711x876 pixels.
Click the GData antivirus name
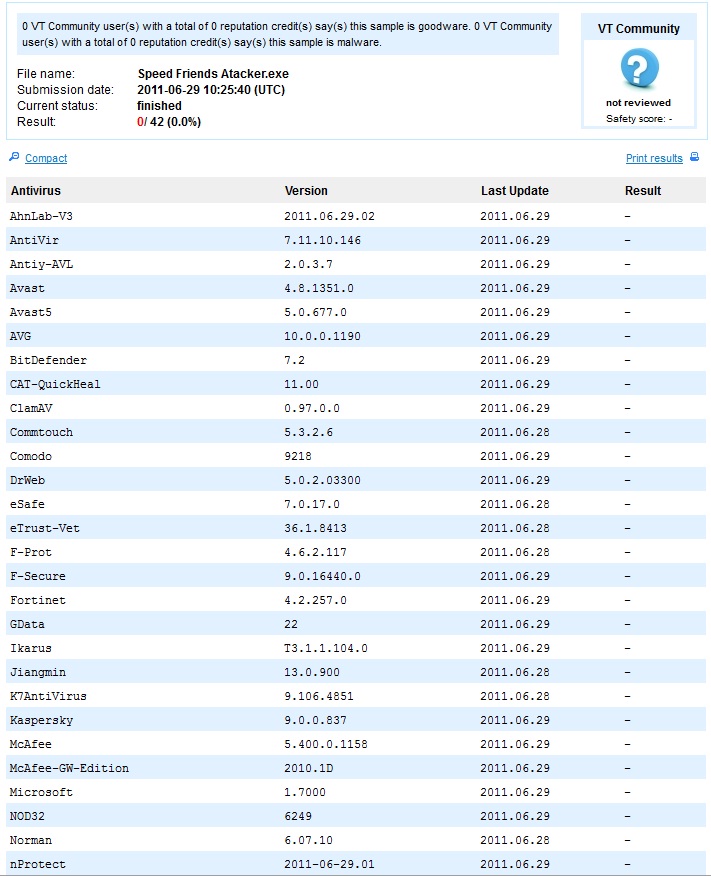point(27,625)
